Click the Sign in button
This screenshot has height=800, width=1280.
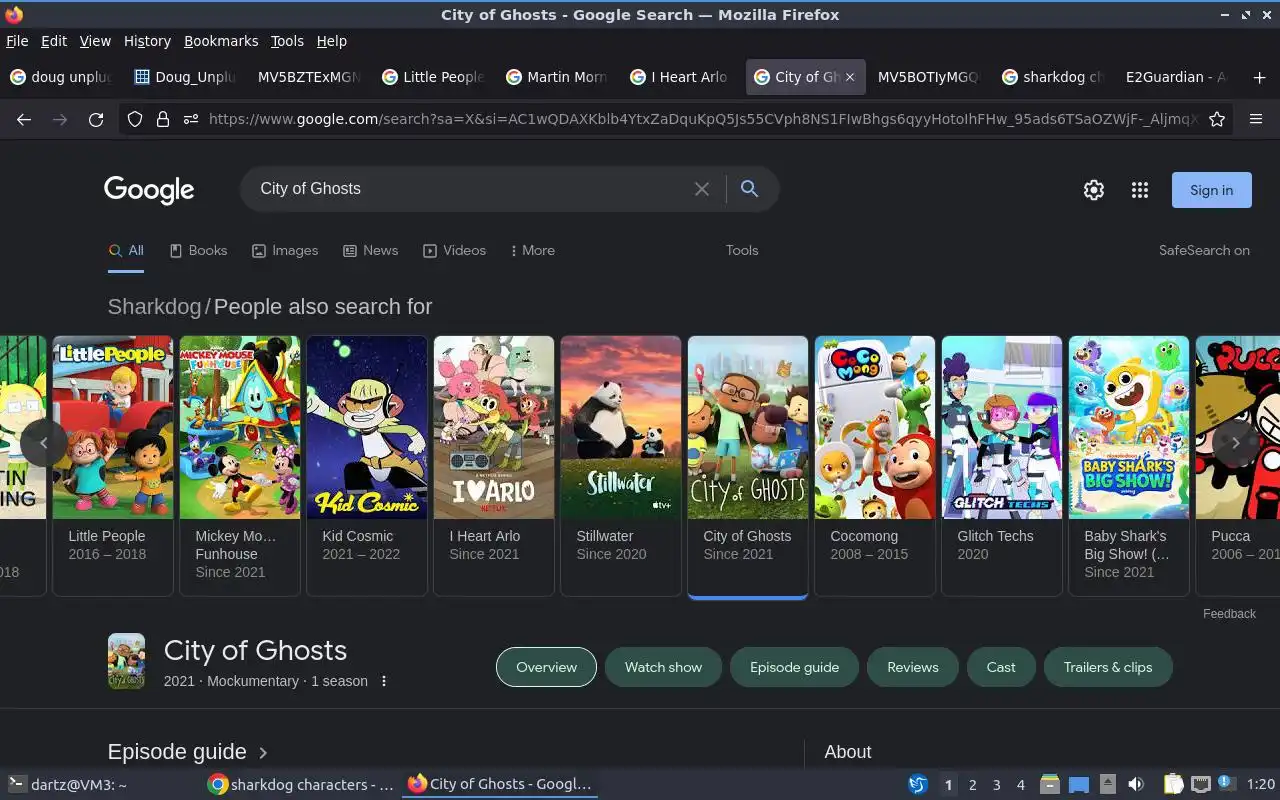[x=1211, y=190]
